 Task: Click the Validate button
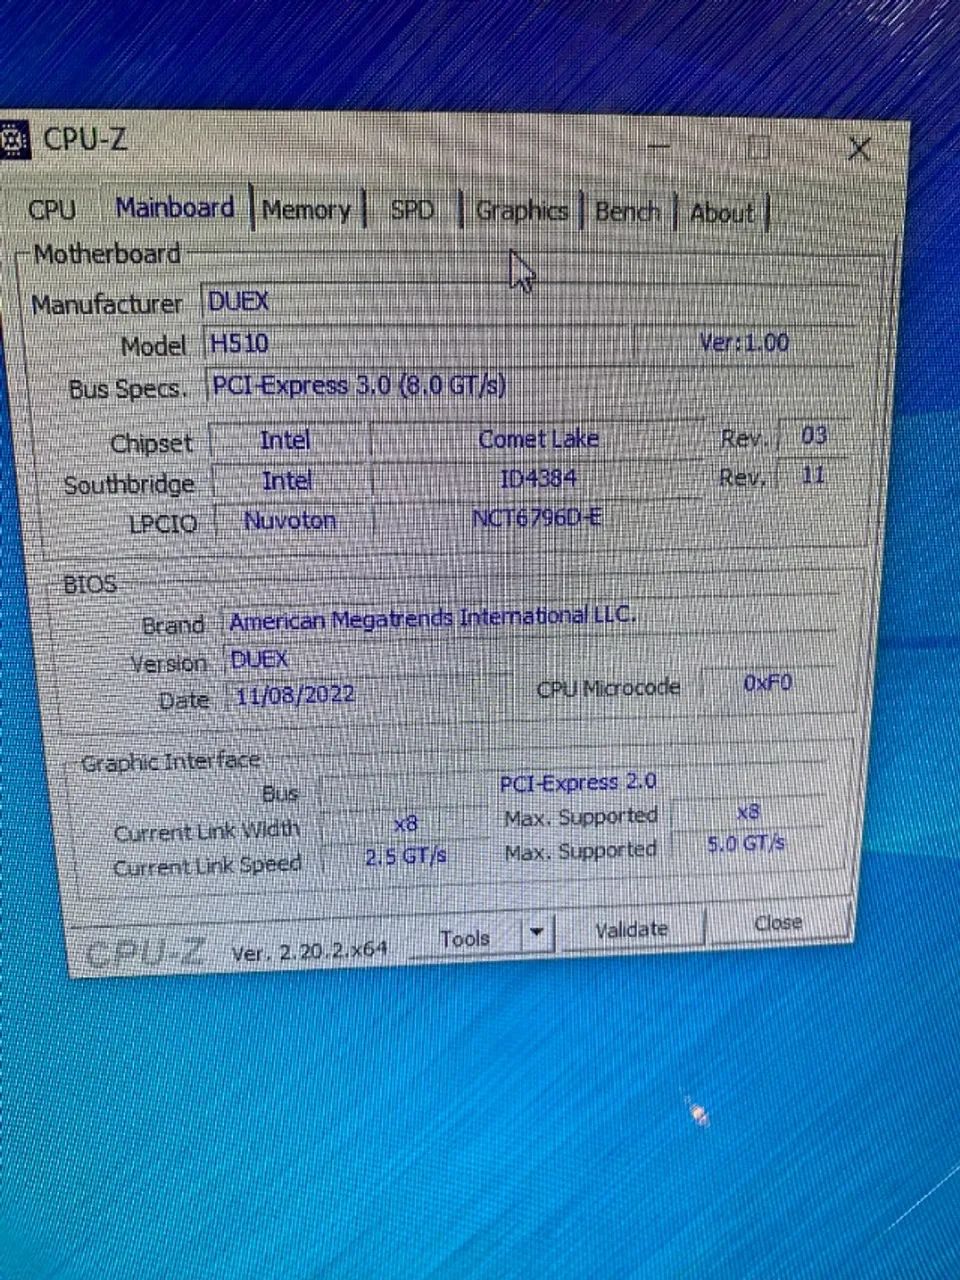[632, 930]
